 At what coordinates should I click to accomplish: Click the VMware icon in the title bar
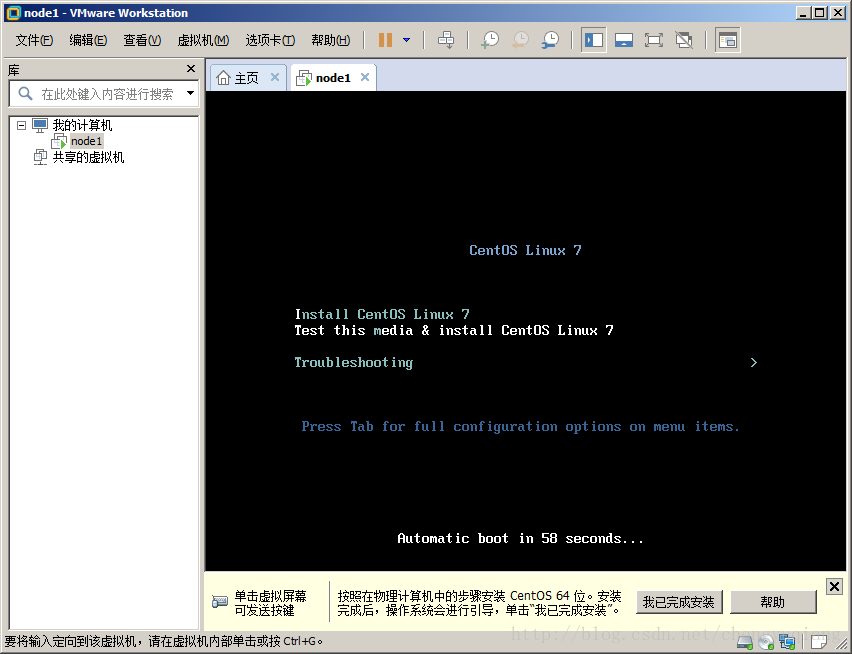(x=13, y=12)
